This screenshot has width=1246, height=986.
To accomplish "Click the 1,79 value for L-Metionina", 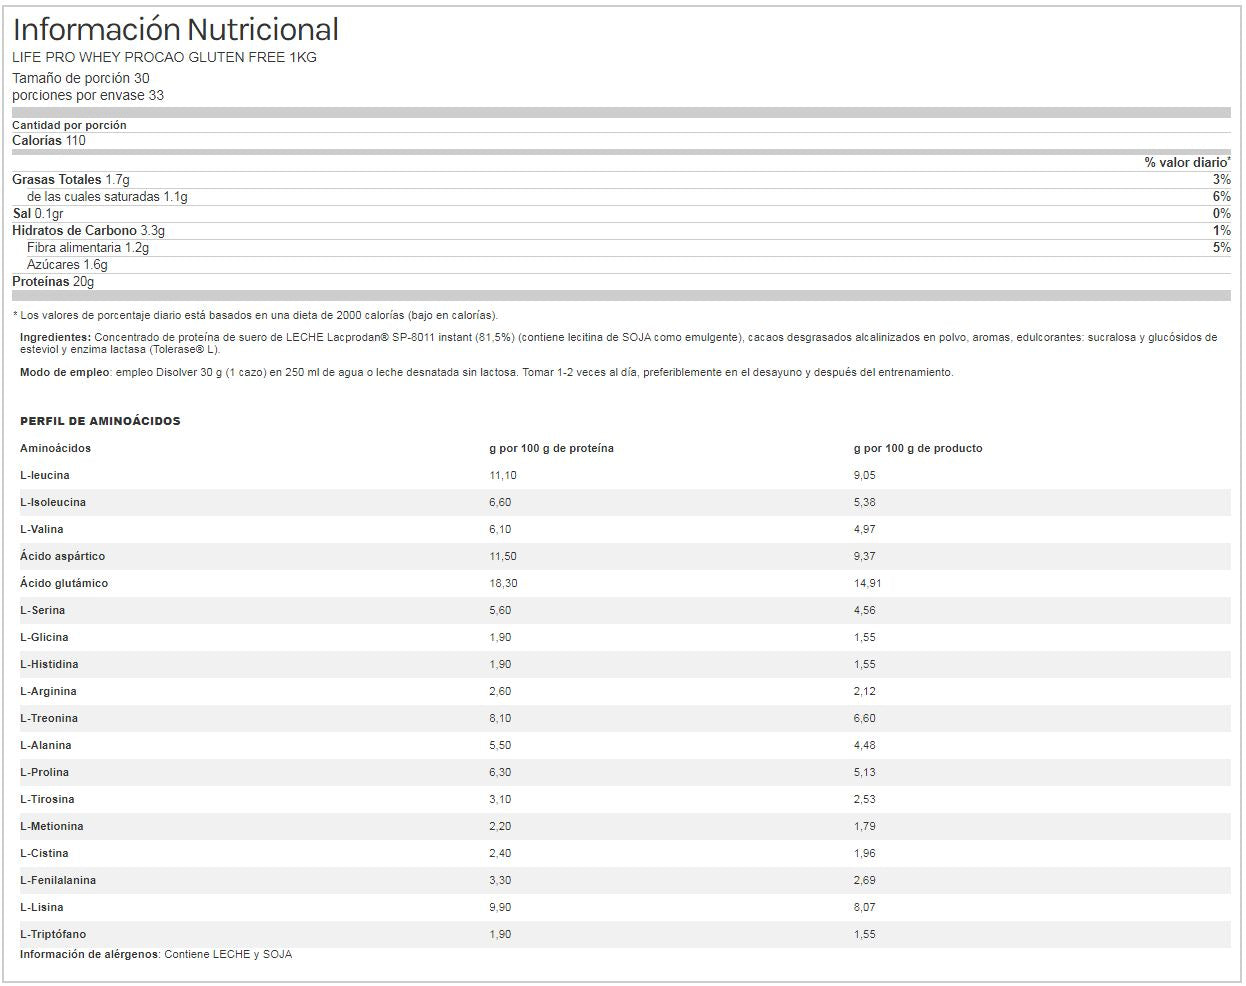I will pos(865,826).
